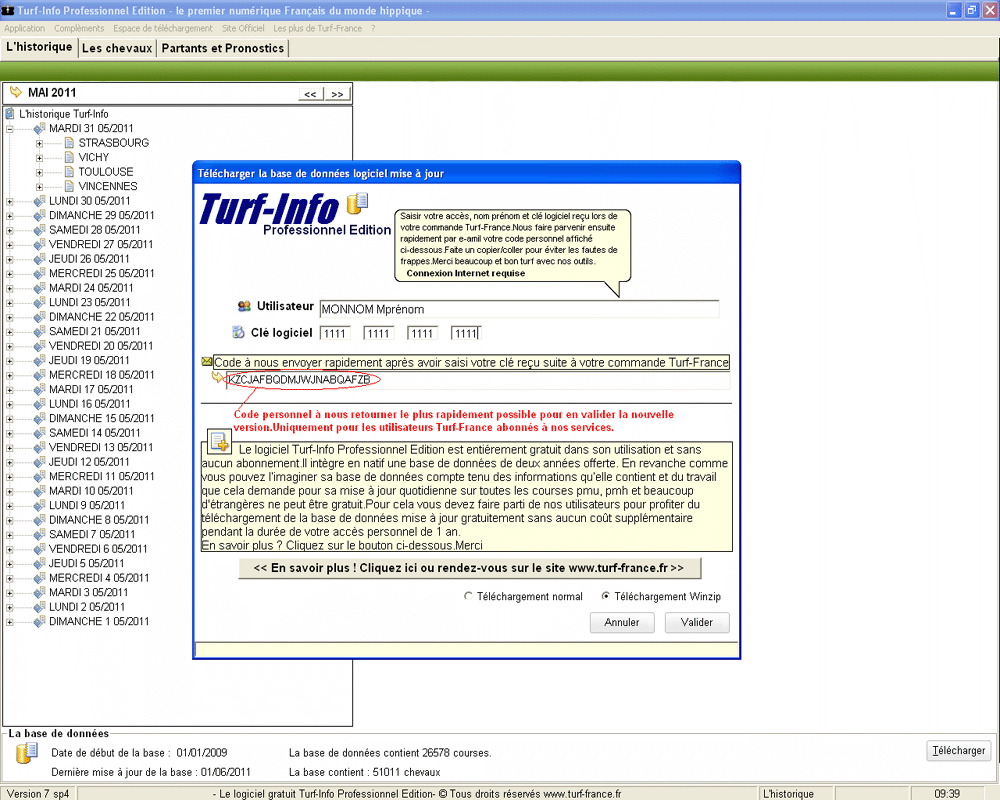Open the Site Officiel menu
This screenshot has height=800, width=1000.
coord(243,28)
